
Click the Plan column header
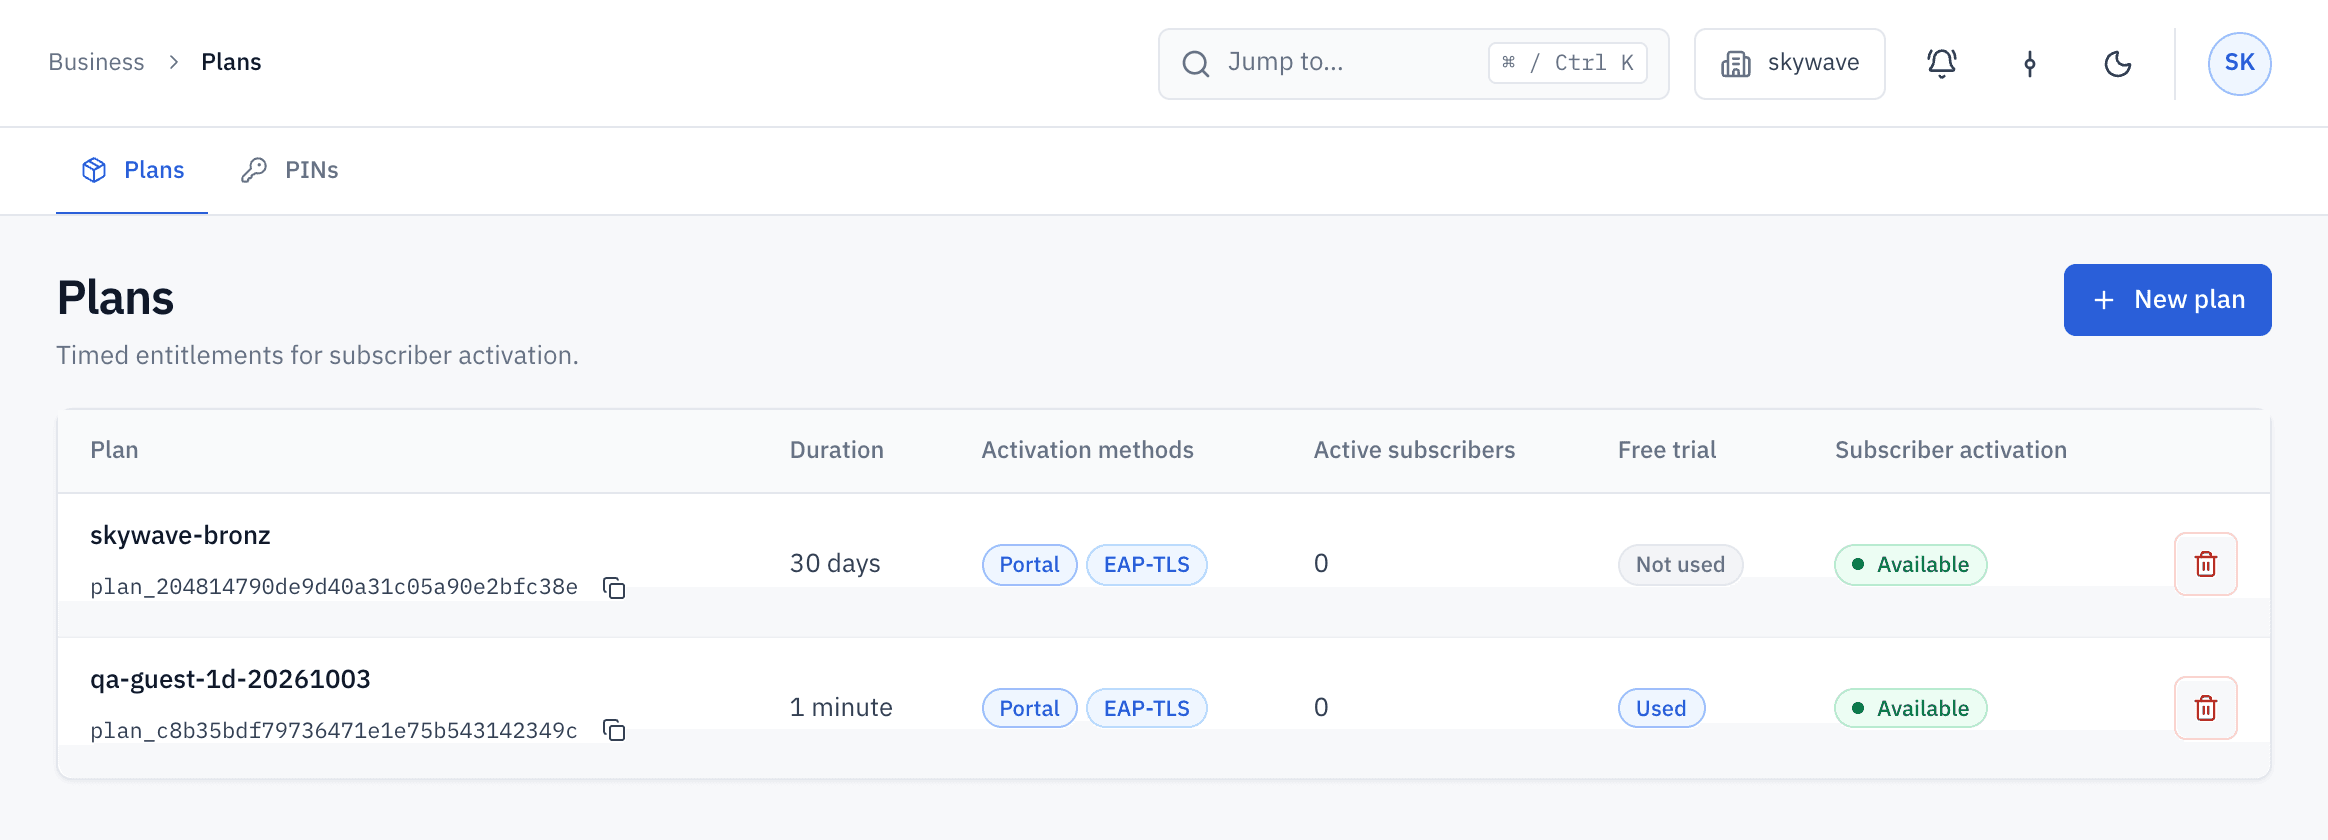click(114, 450)
